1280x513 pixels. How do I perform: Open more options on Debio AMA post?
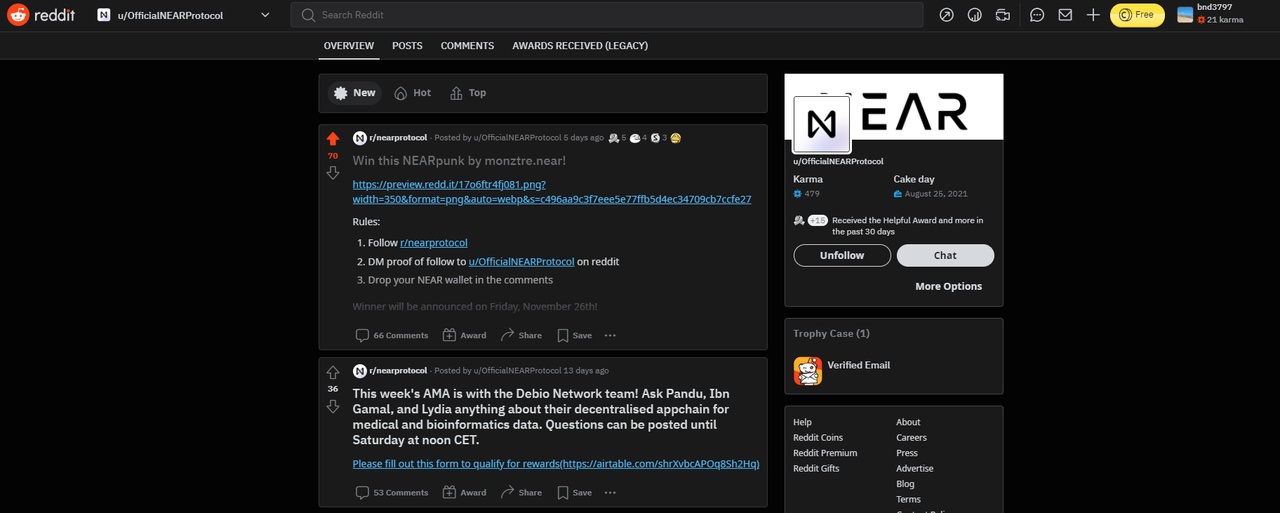click(x=610, y=492)
